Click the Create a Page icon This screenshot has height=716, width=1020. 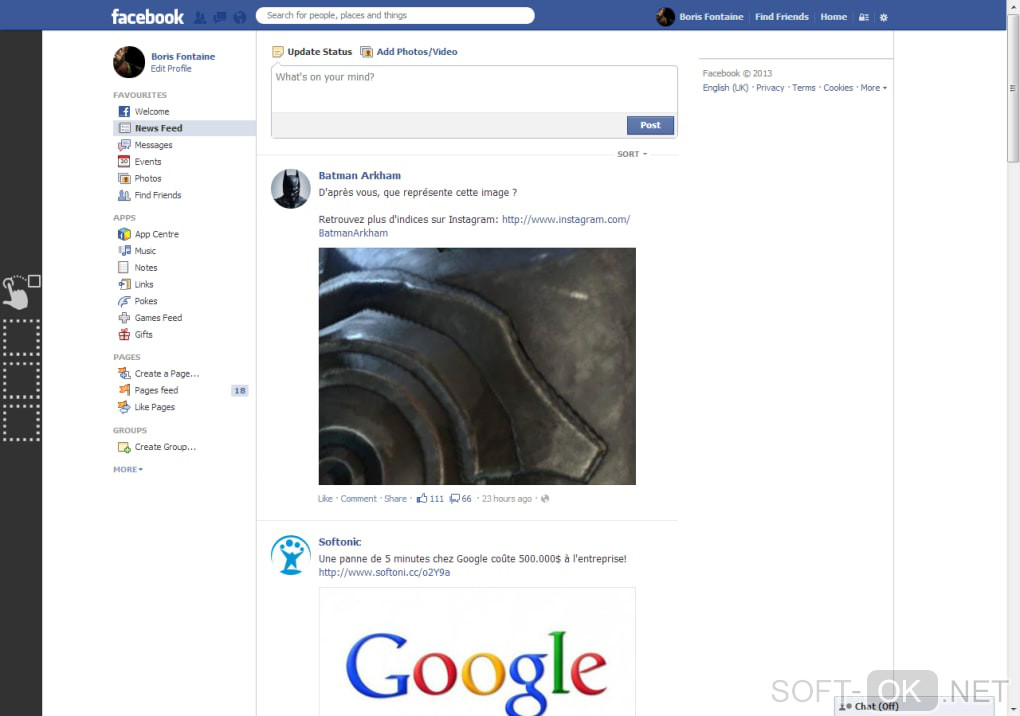(124, 373)
